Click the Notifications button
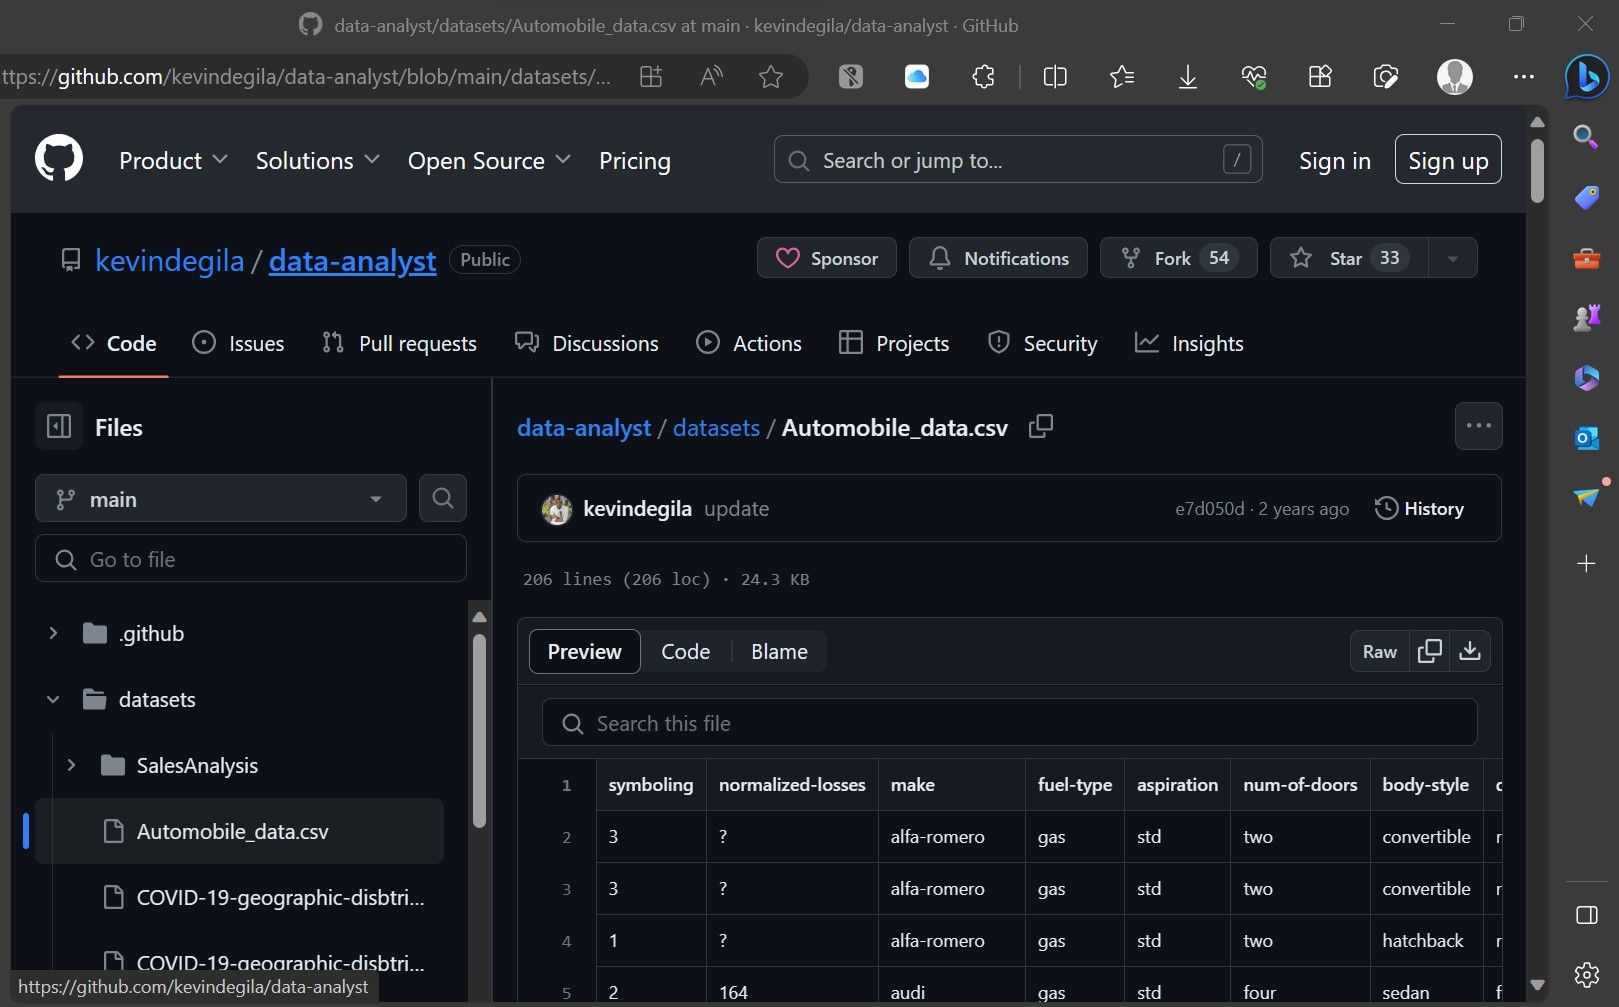This screenshot has width=1619, height=1007. tap(998, 258)
